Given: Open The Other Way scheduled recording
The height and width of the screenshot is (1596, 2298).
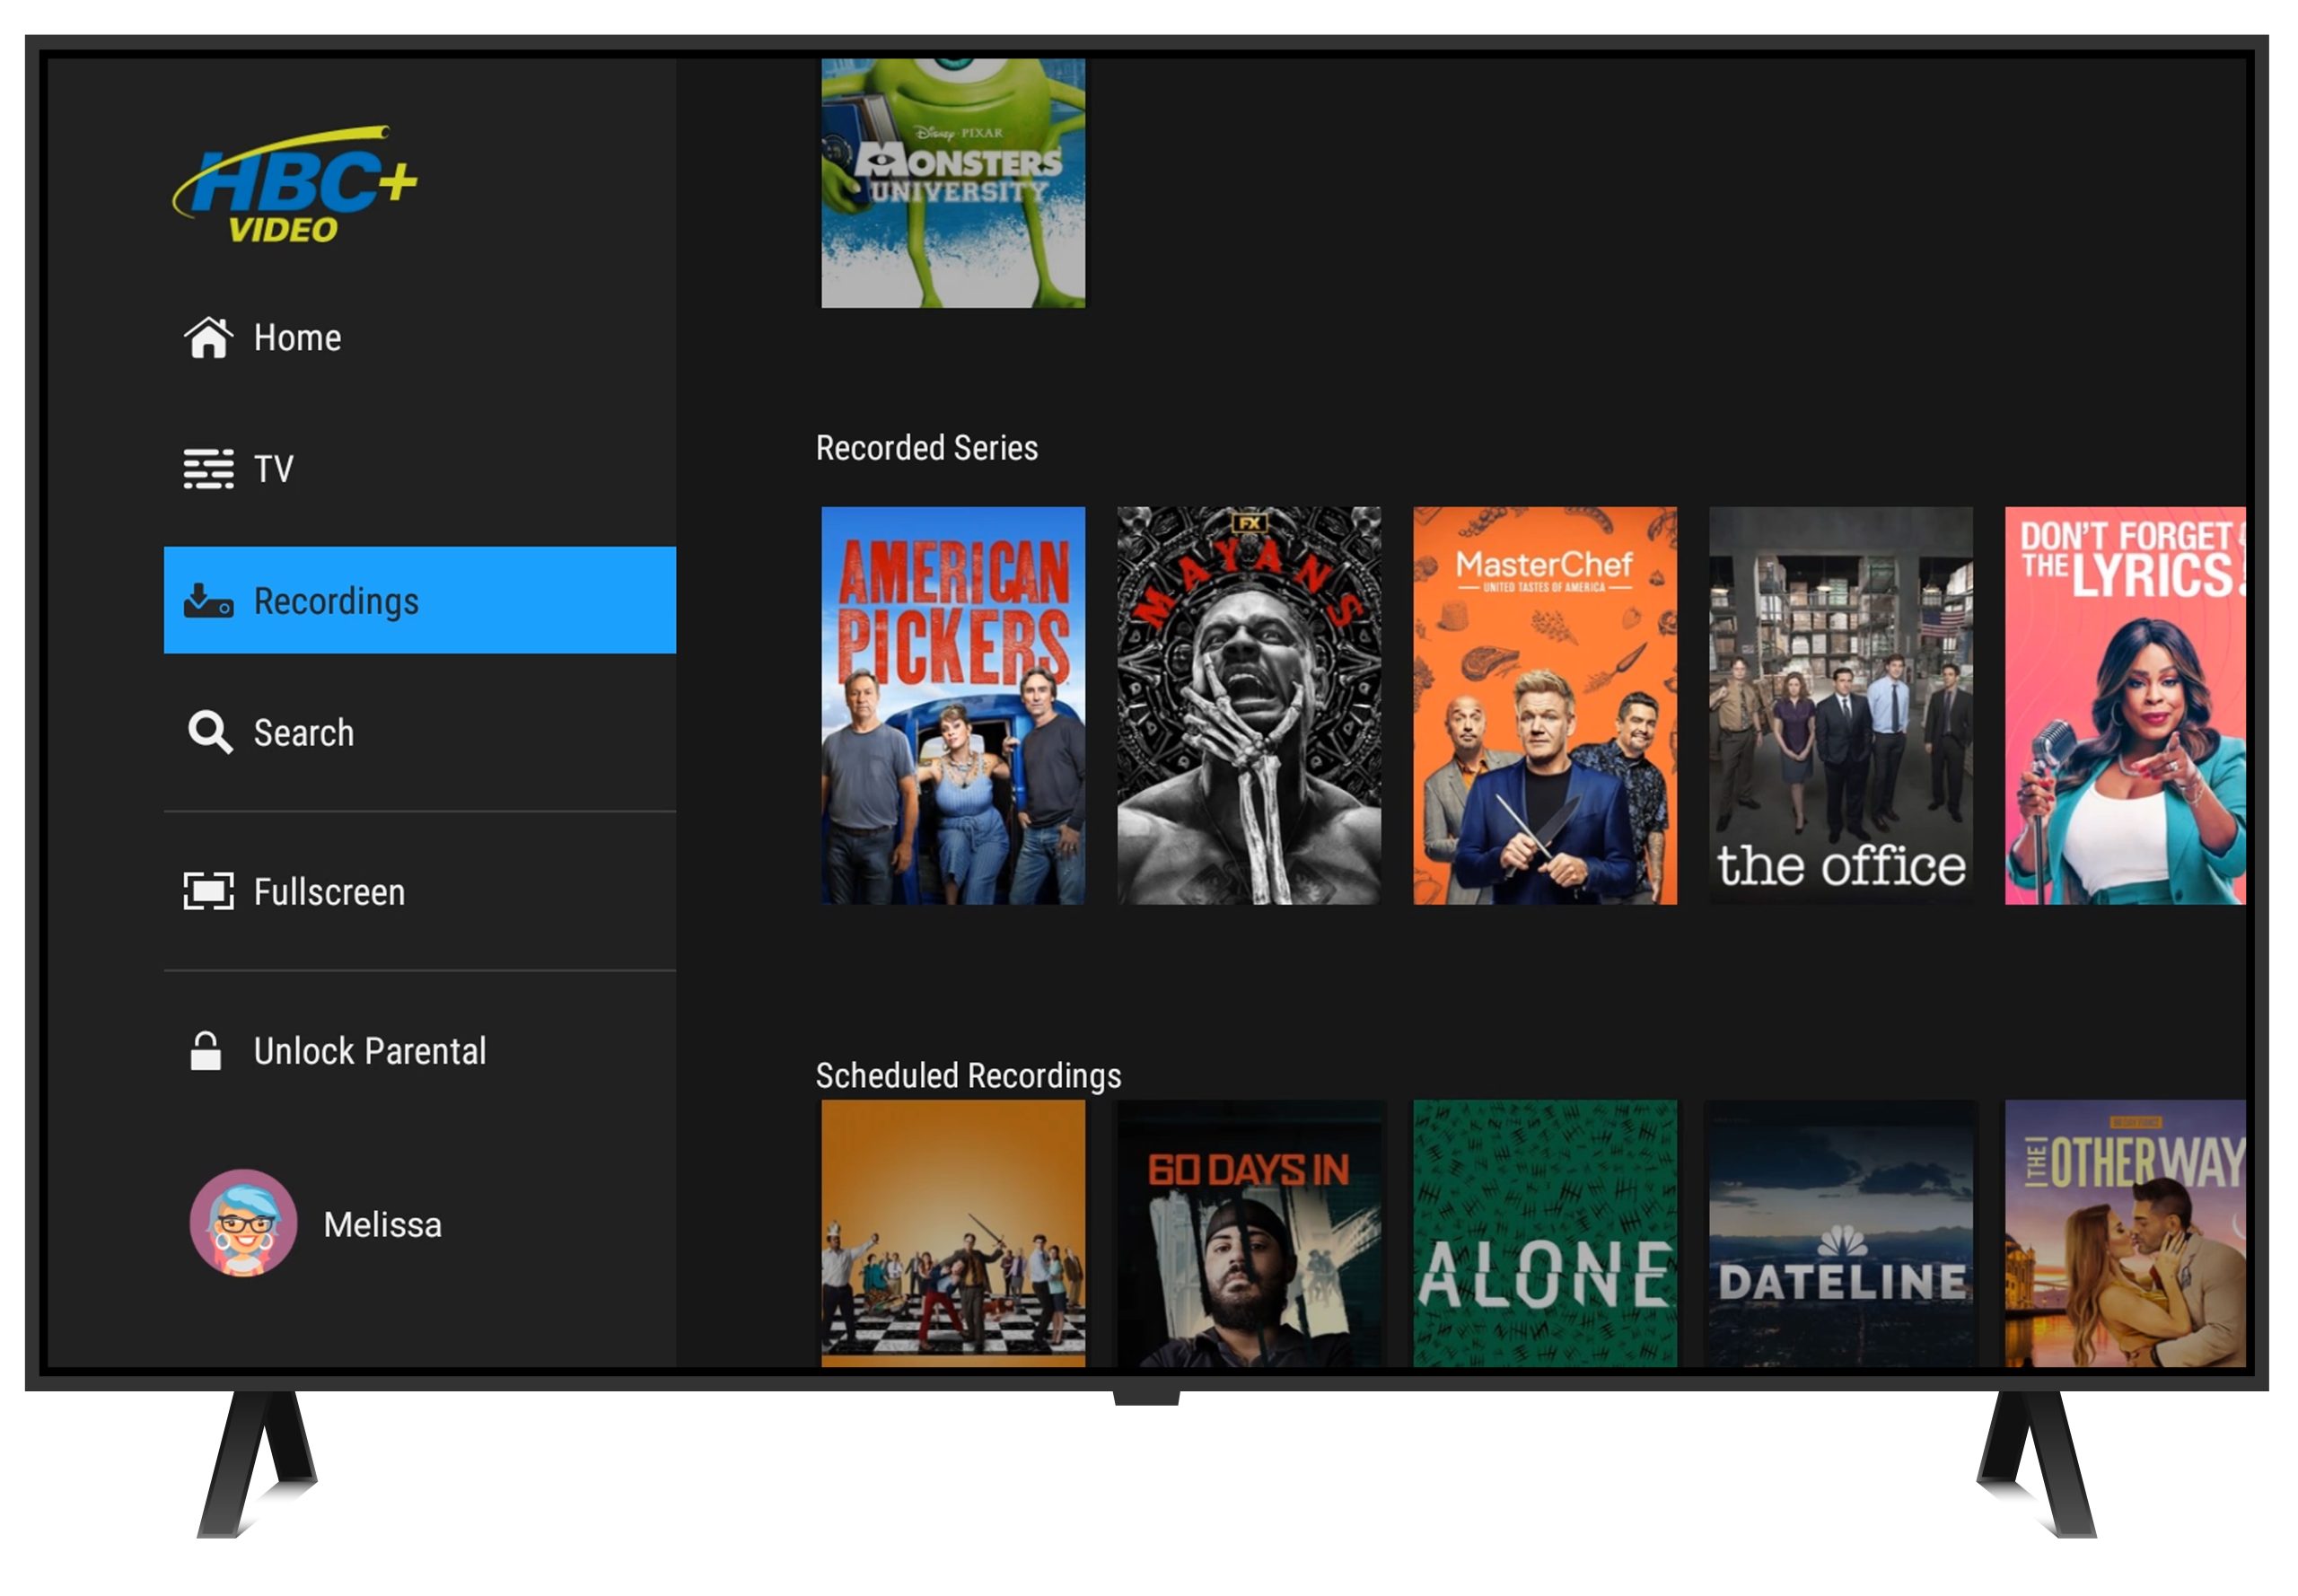Looking at the screenshot, I should coord(2125,1234).
